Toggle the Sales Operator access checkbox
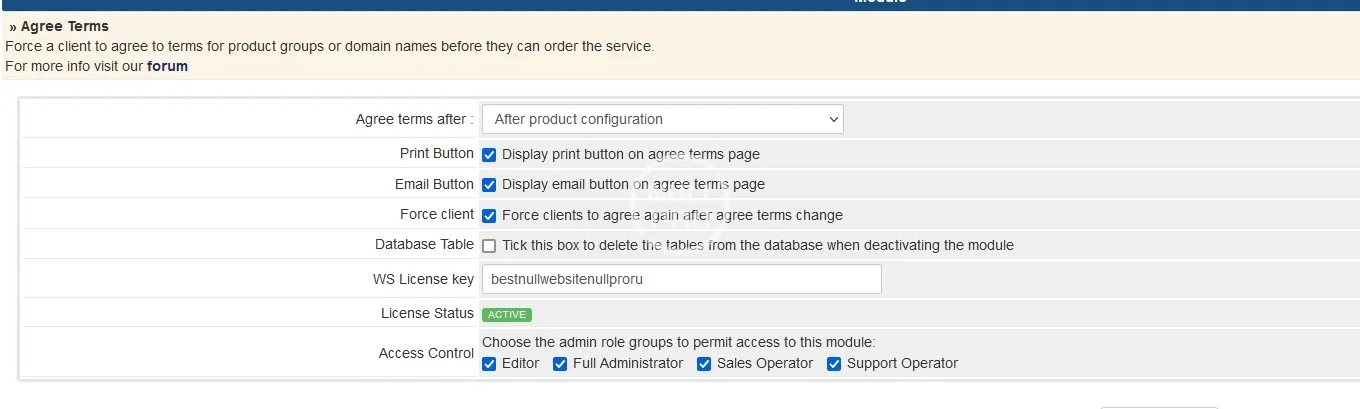This screenshot has height=409, width=1360. click(x=704, y=364)
